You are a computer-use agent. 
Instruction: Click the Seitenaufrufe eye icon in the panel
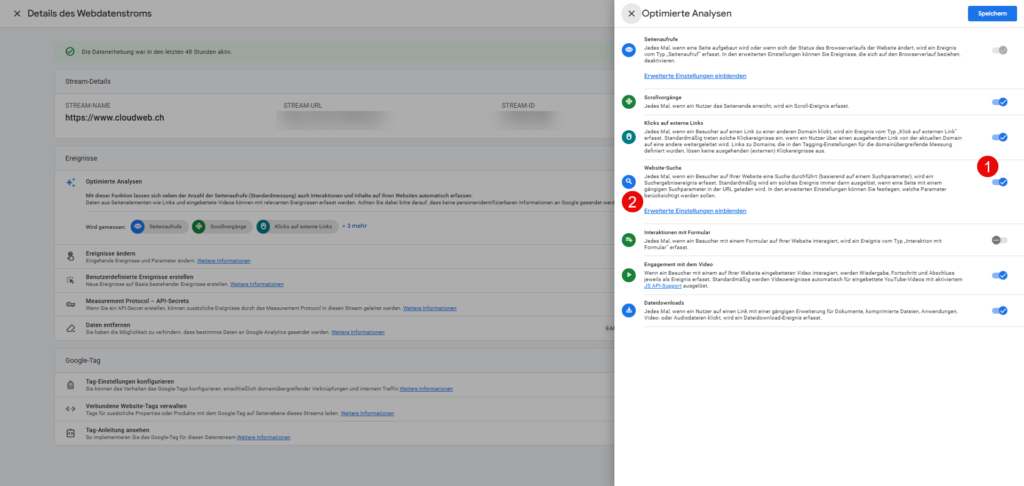(x=628, y=50)
